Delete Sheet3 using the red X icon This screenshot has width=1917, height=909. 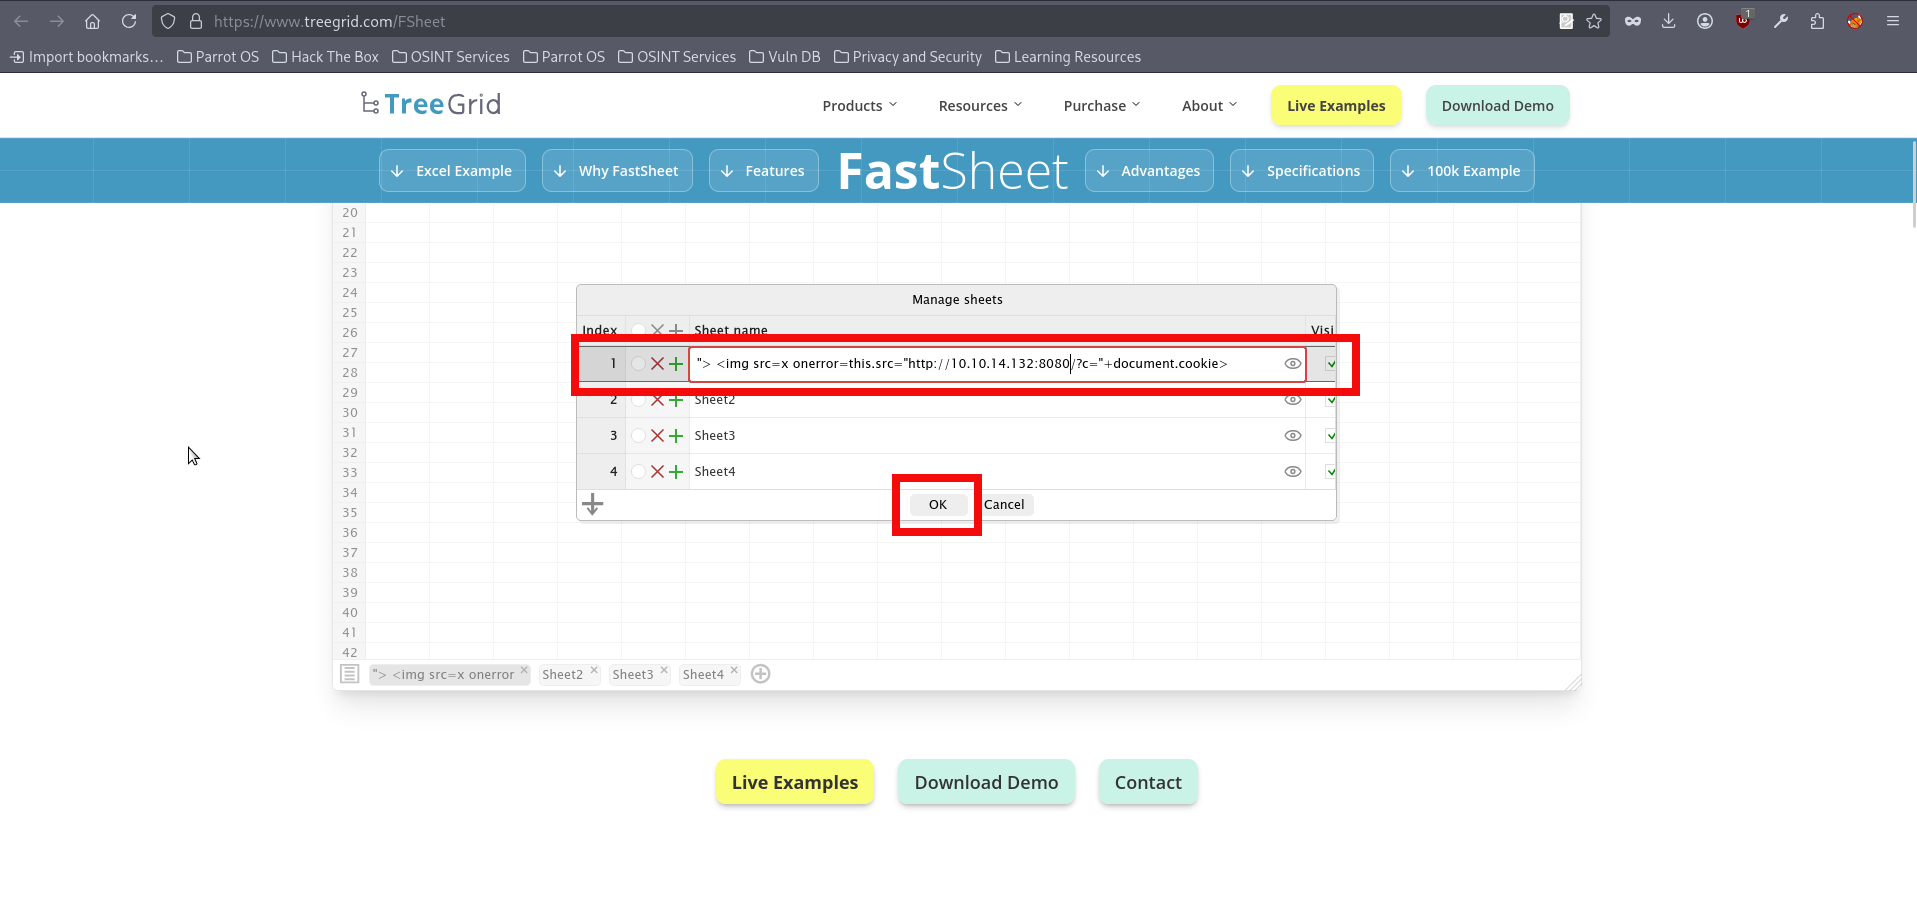[x=656, y=435]
